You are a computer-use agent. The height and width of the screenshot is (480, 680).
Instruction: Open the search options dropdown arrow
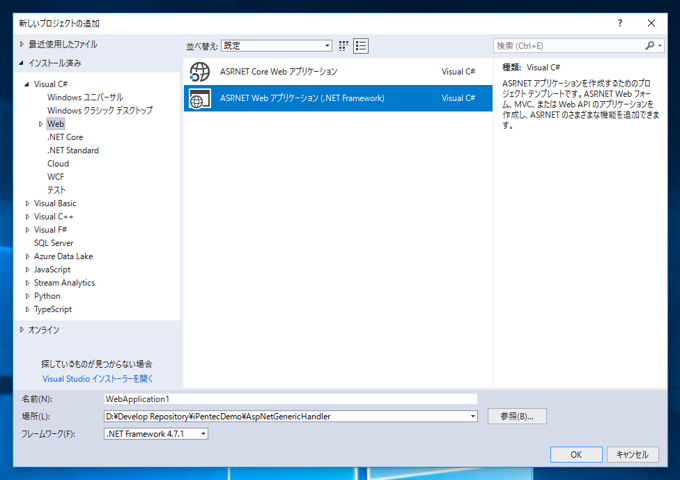tap(660, 46)
